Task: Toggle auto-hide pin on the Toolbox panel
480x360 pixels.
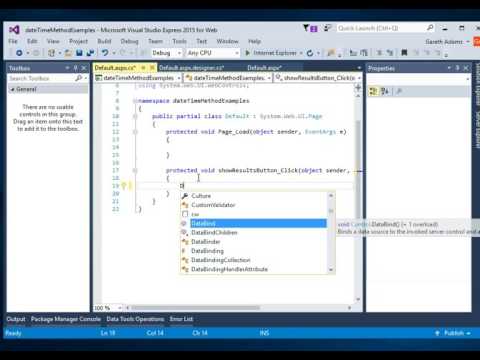Action: [75, 68]
